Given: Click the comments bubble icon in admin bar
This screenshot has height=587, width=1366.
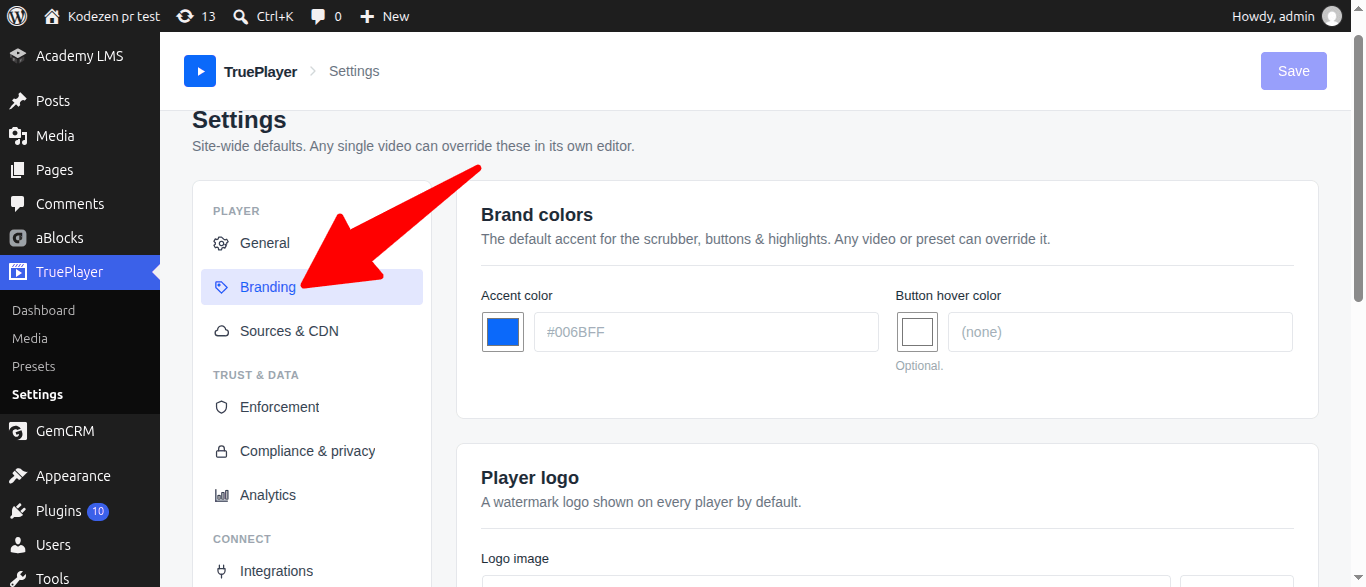Looking at the screenshot, I should (318, 16).
